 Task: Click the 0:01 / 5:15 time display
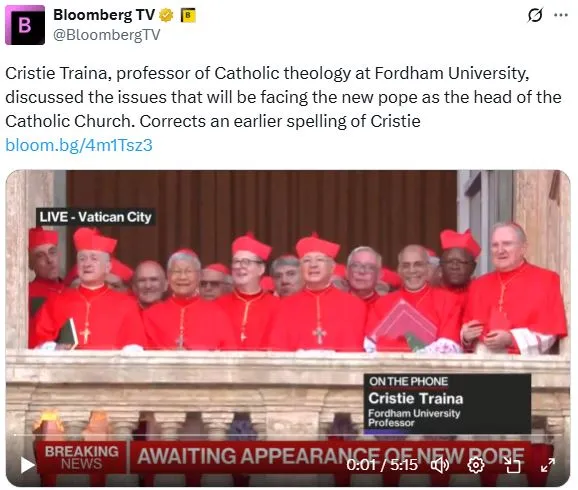382,465
